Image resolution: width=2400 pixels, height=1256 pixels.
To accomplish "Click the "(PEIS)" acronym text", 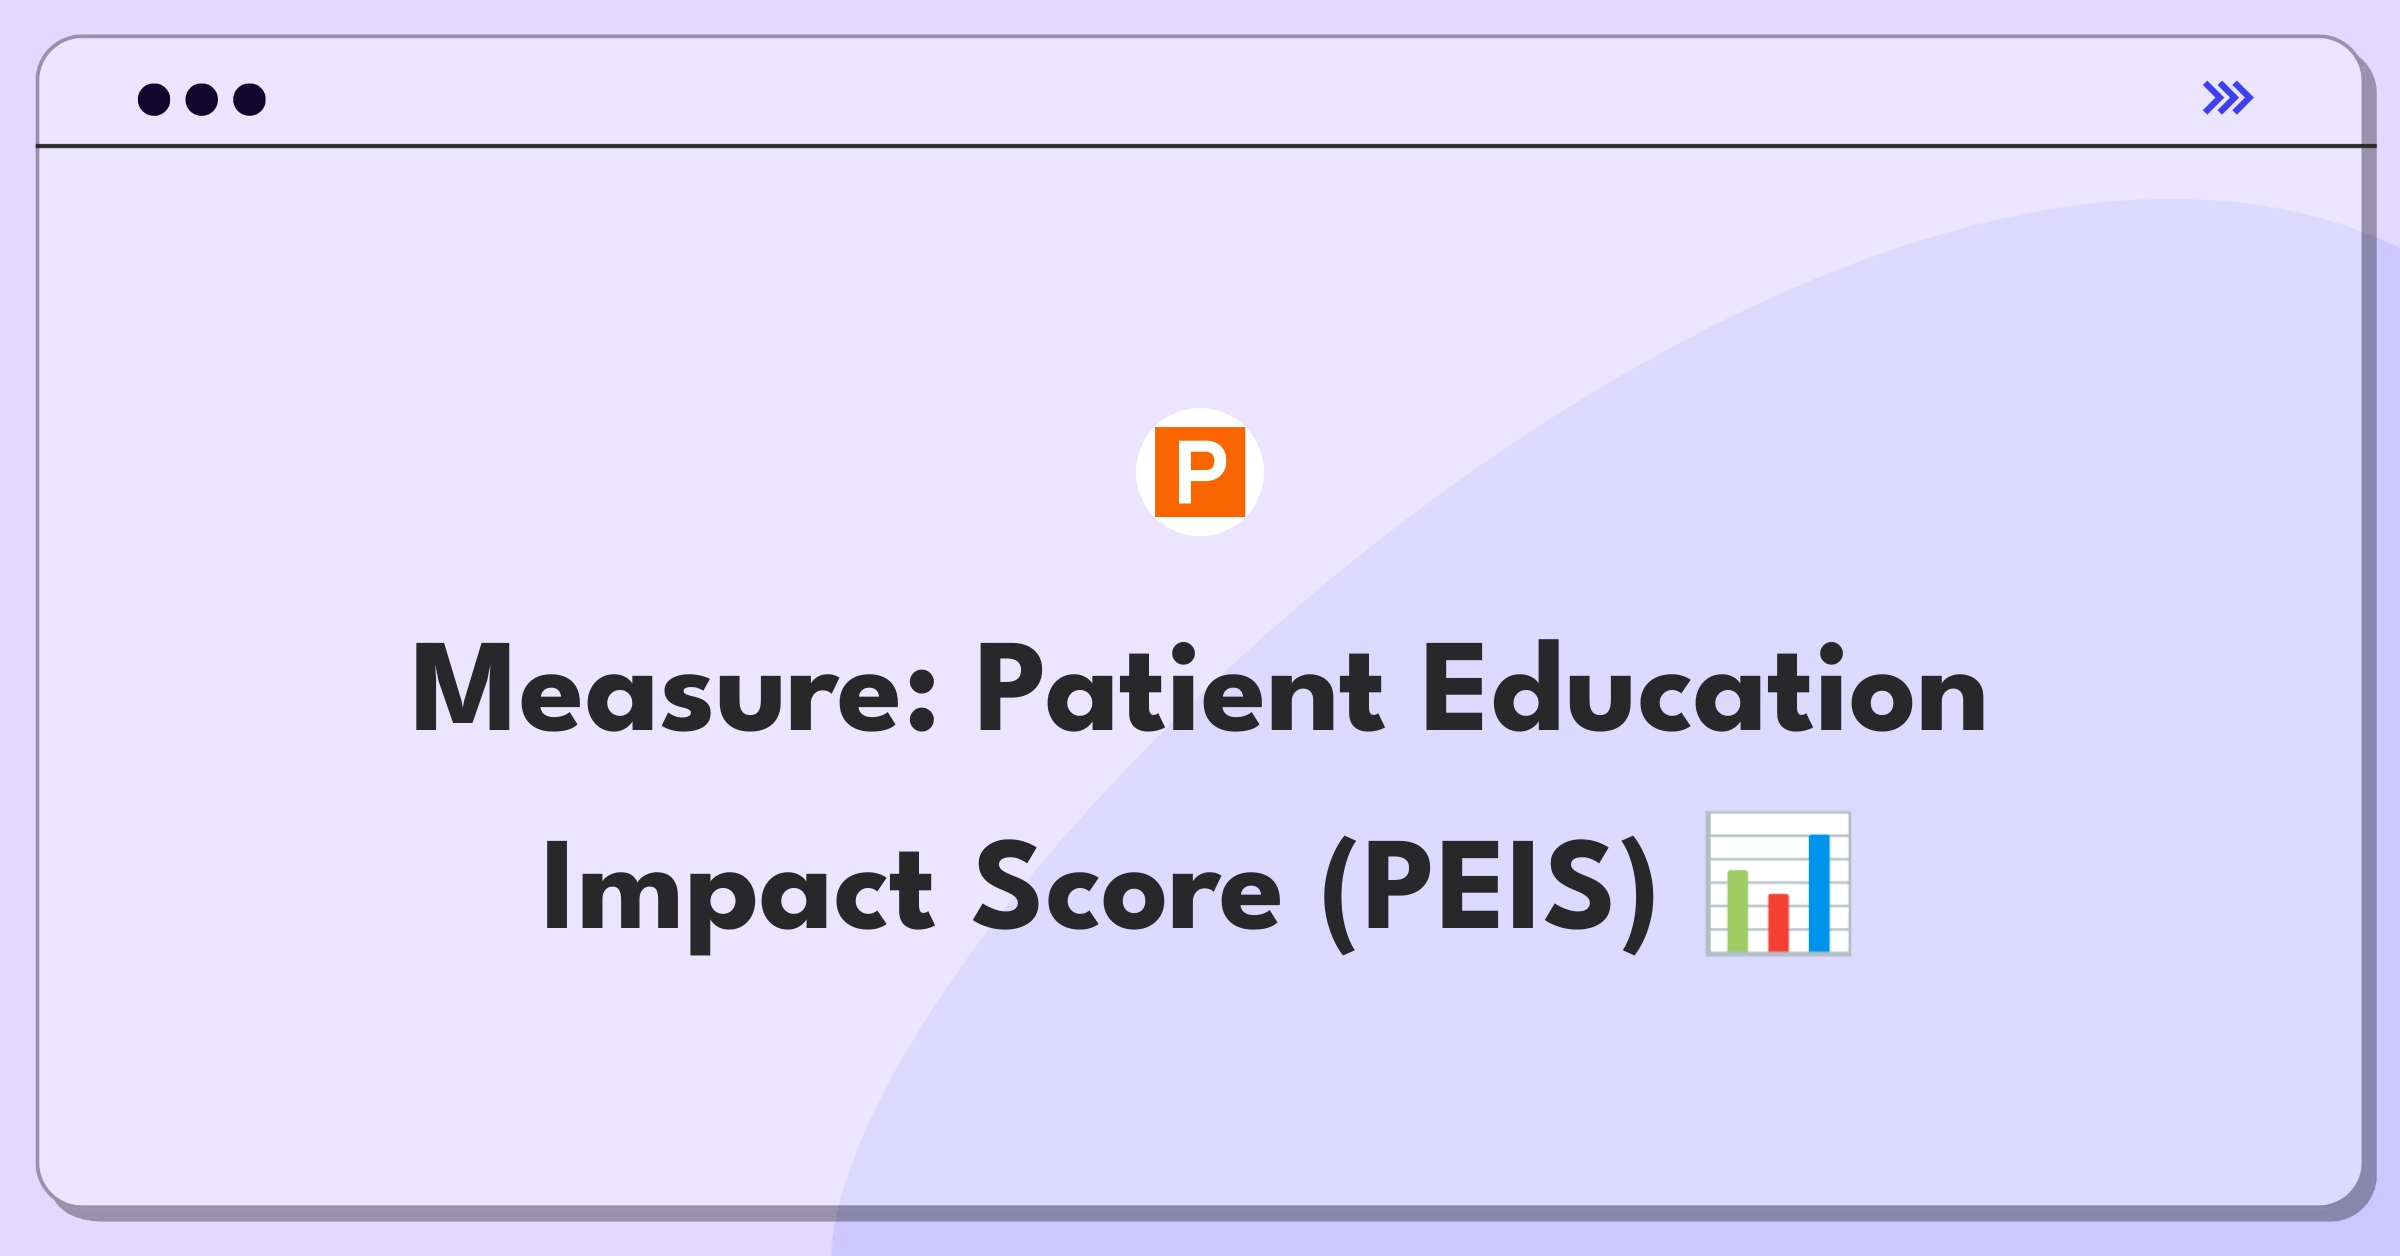I will click(x=1490, y=893).
